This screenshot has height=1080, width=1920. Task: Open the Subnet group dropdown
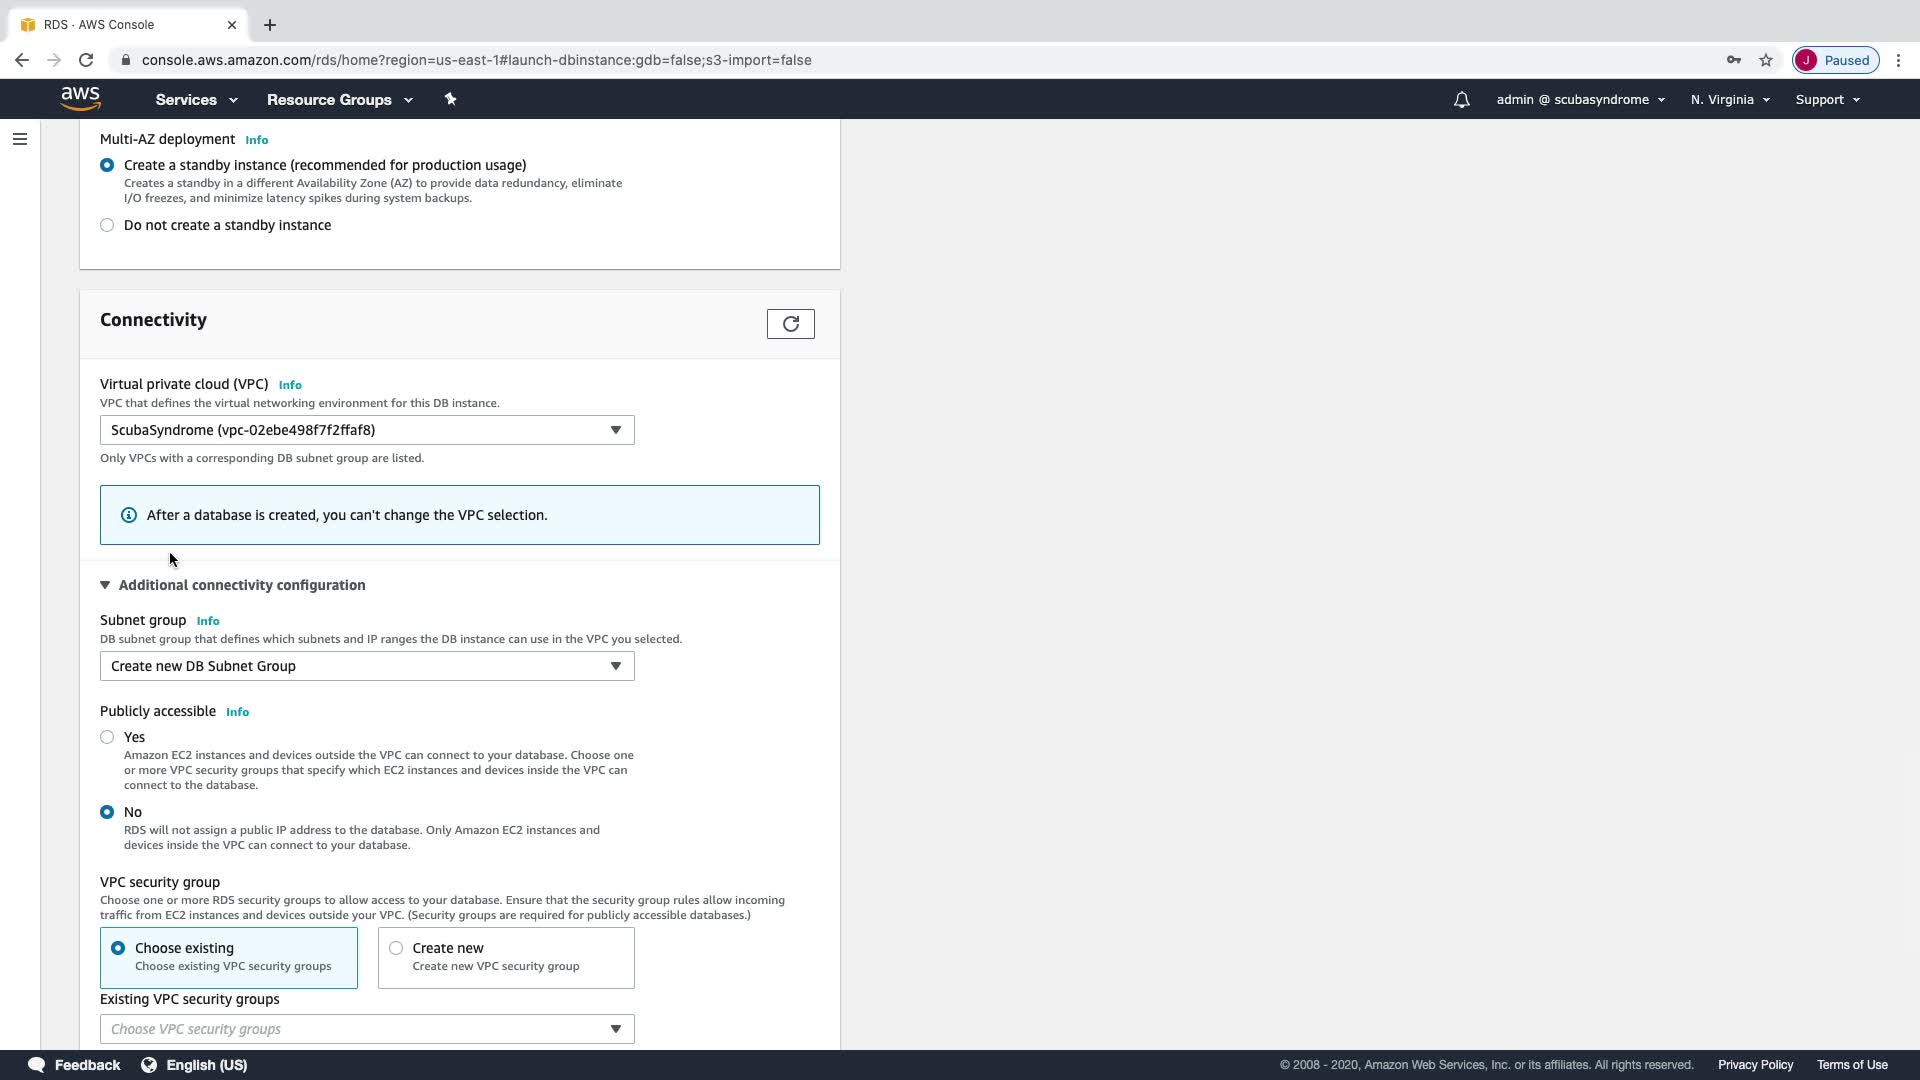tap(367, 666)
